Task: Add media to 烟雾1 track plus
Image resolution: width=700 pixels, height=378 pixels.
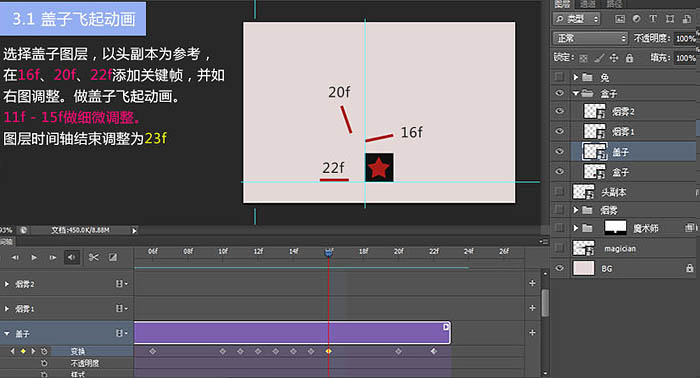Action: point(532,308)
